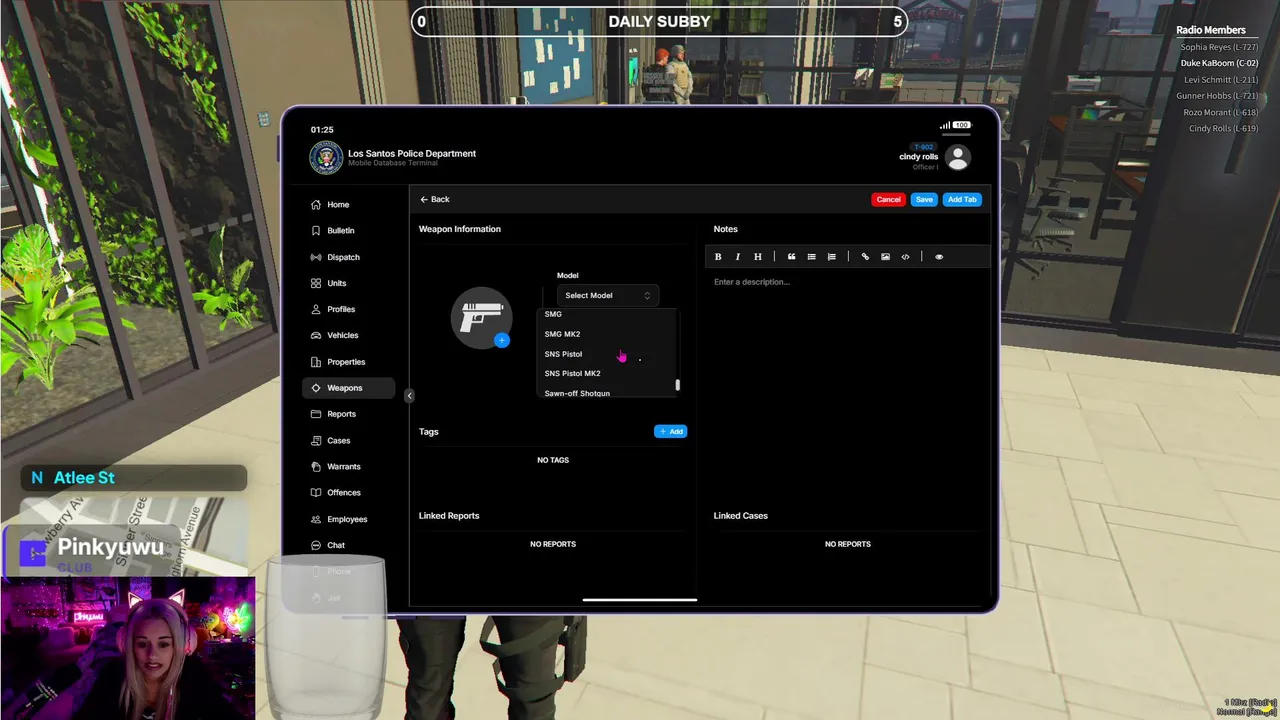Click the Notes description text field
Viewport: 1280px width, 720px height.
pos(848,282)
